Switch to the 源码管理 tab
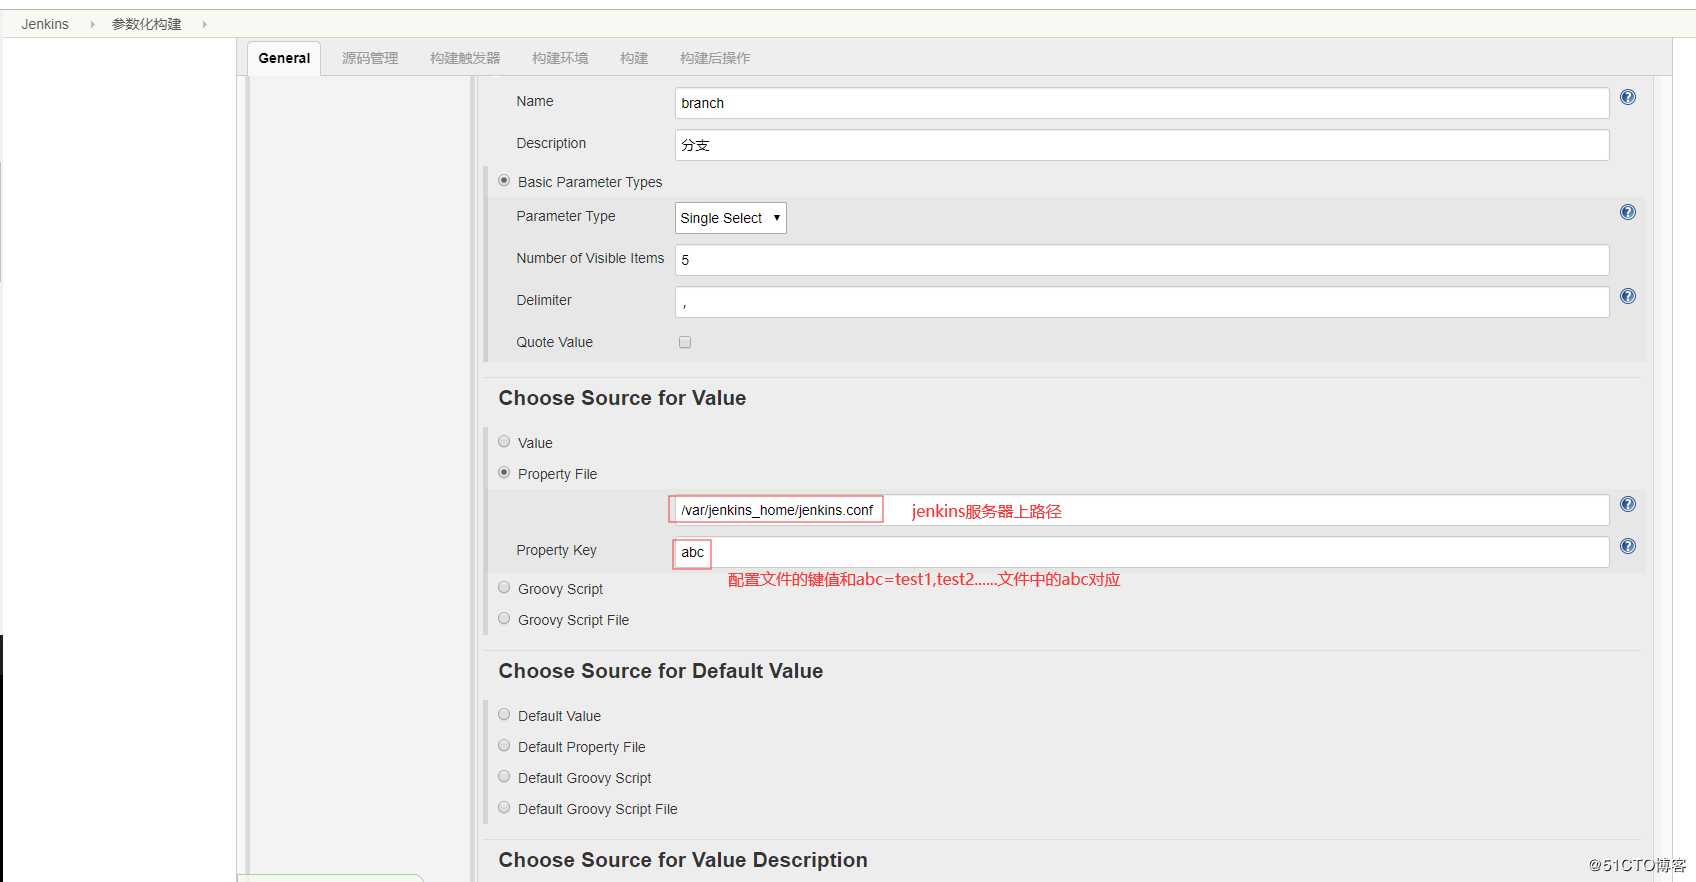This screenshot has width=1696, height=882. [x=370, y=58]
